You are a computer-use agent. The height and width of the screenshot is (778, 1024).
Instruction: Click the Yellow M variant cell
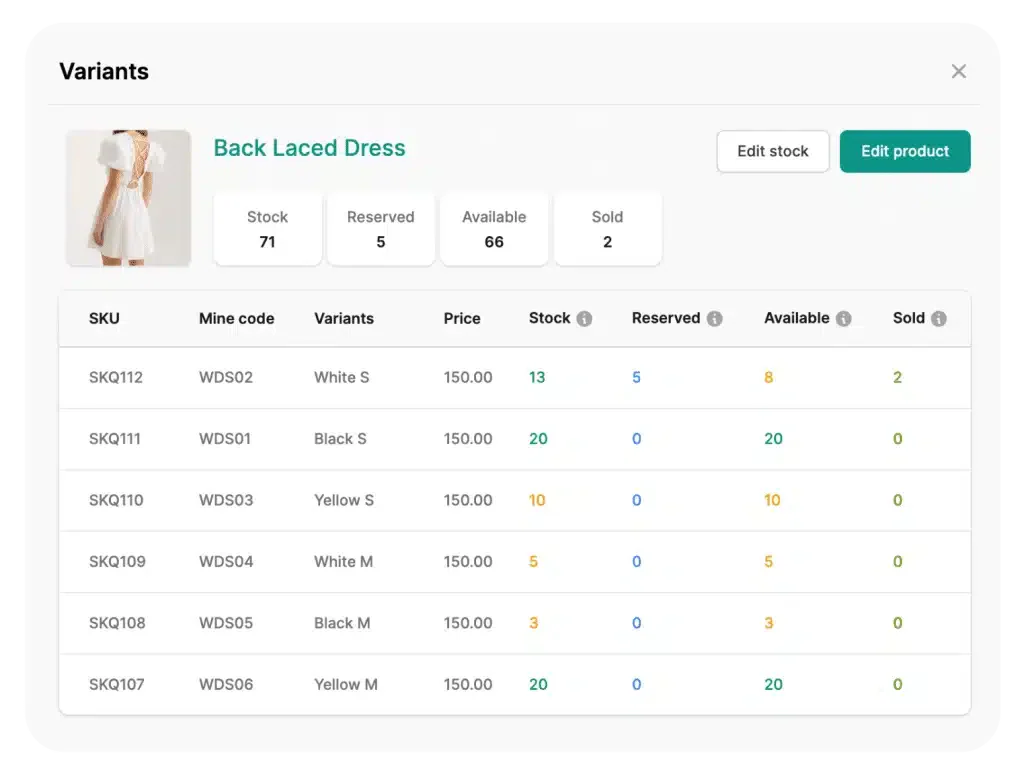point(346,685)
